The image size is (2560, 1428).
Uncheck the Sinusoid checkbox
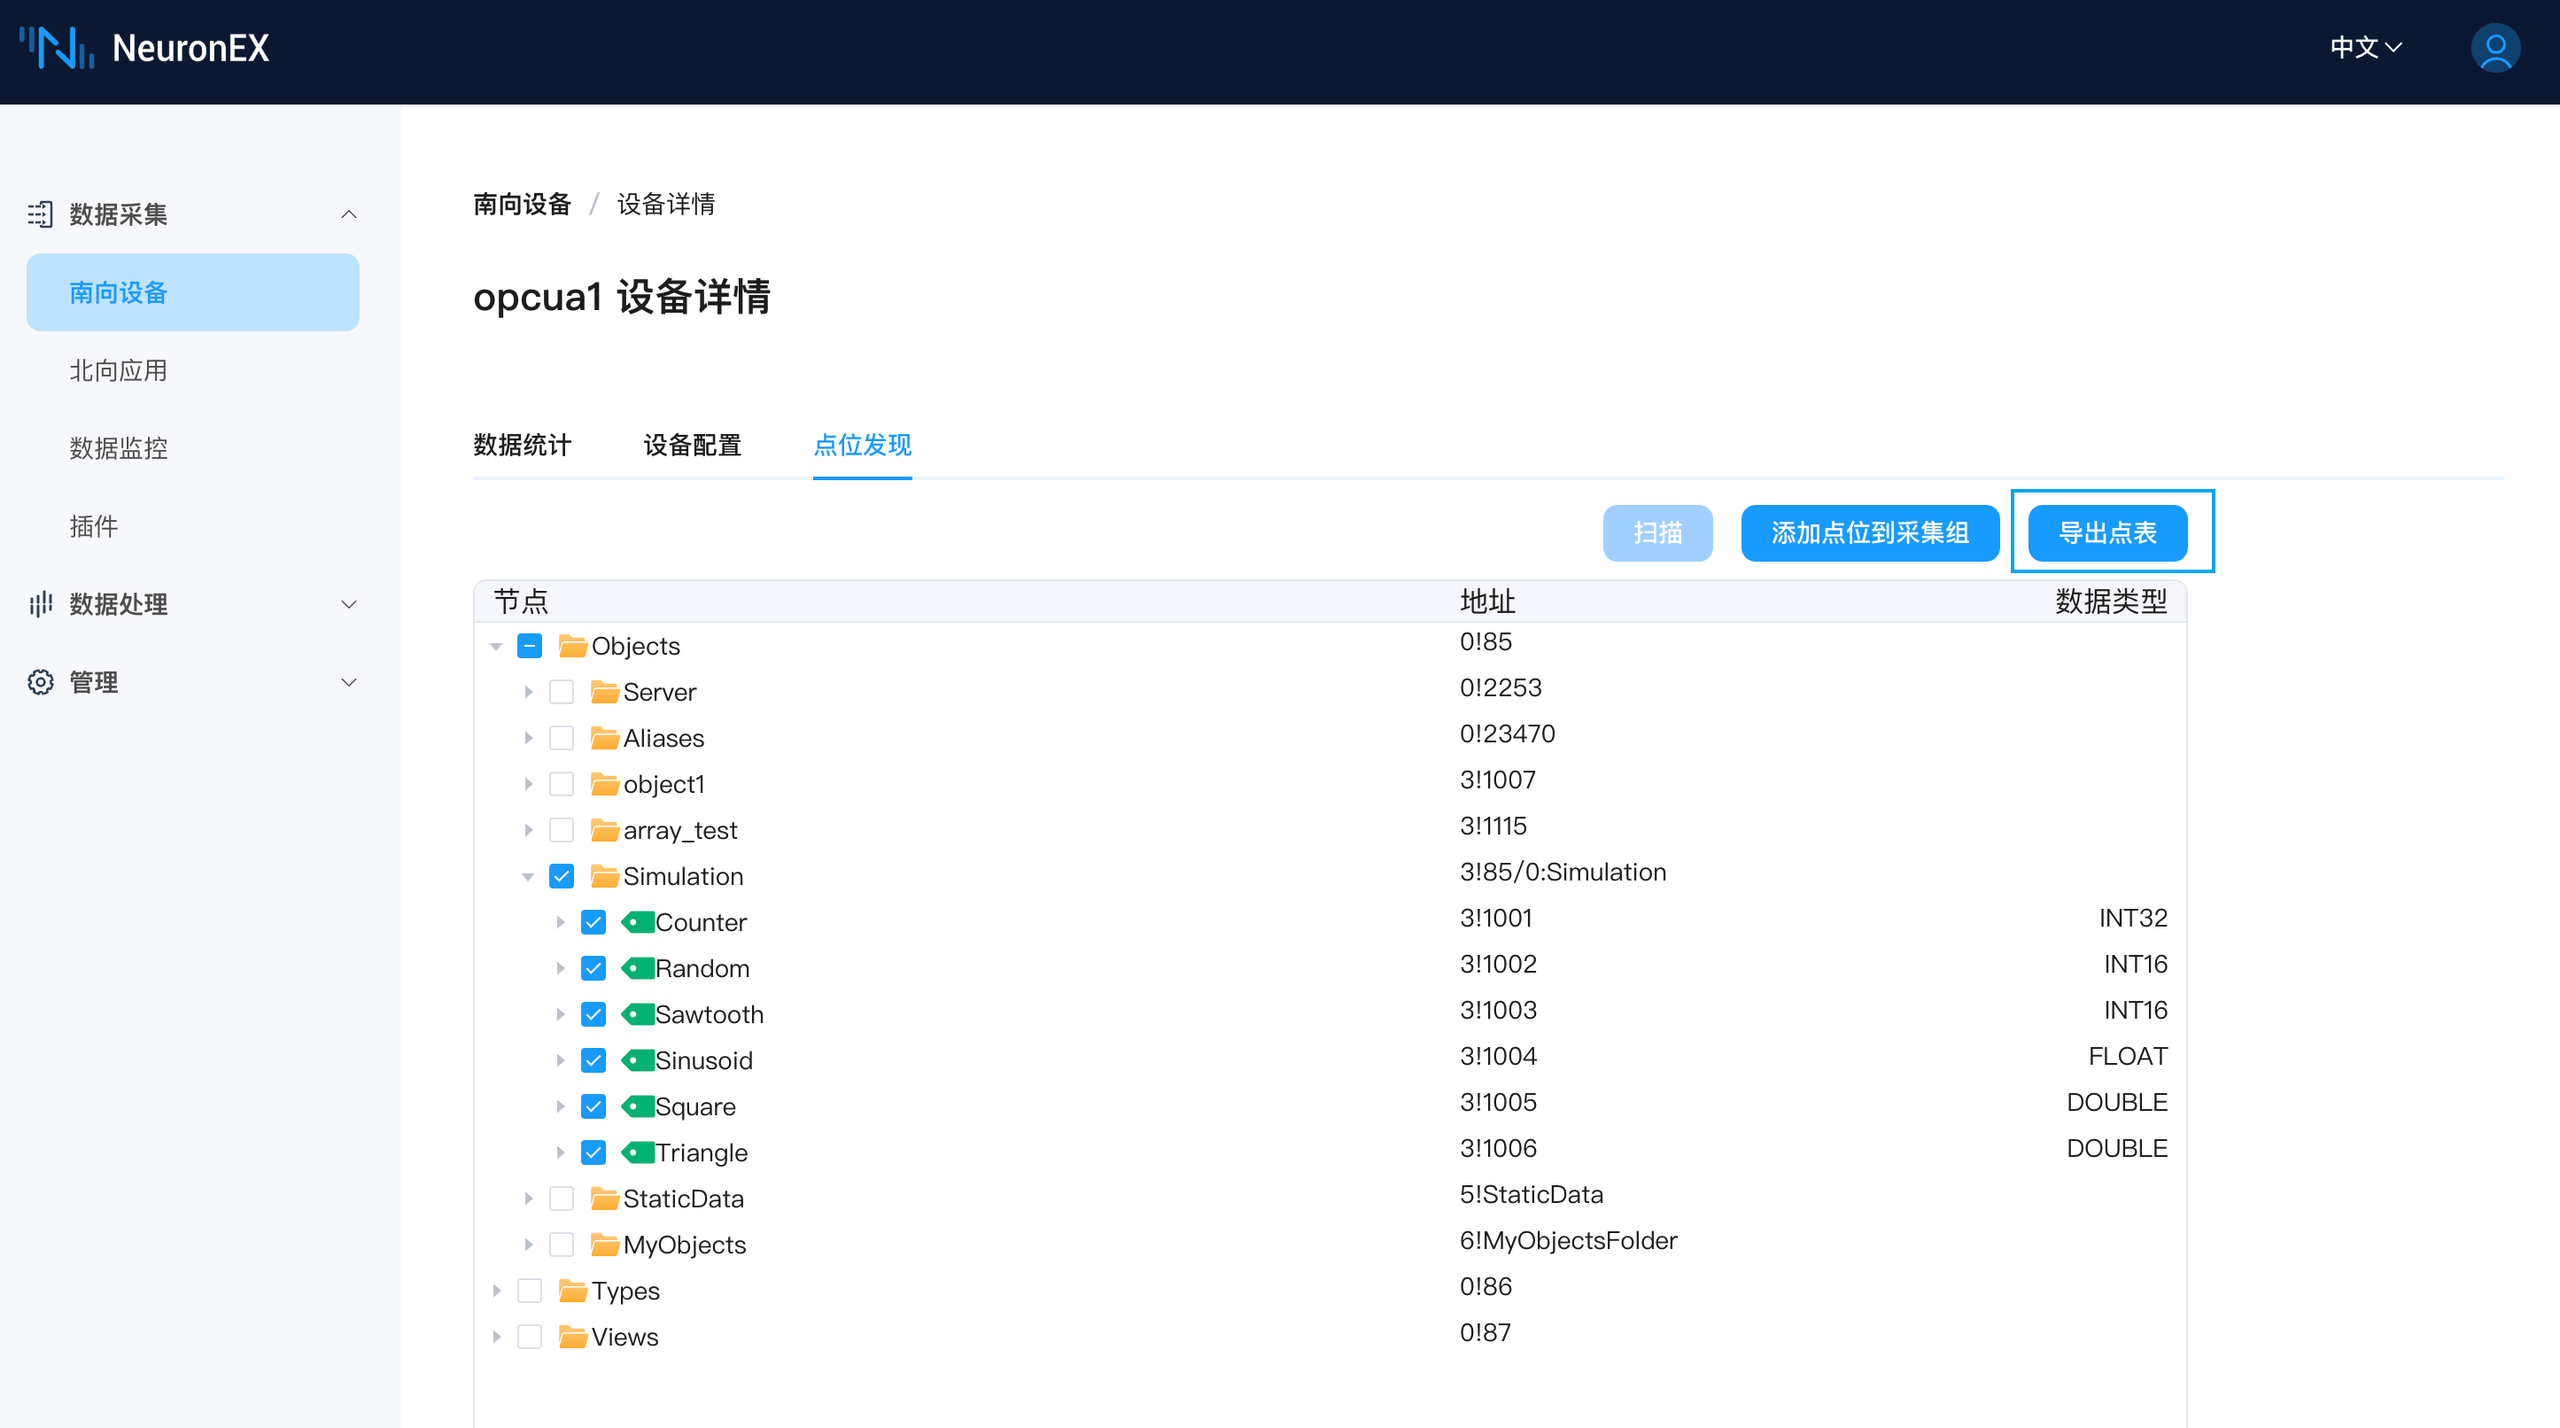[594, 1060]
